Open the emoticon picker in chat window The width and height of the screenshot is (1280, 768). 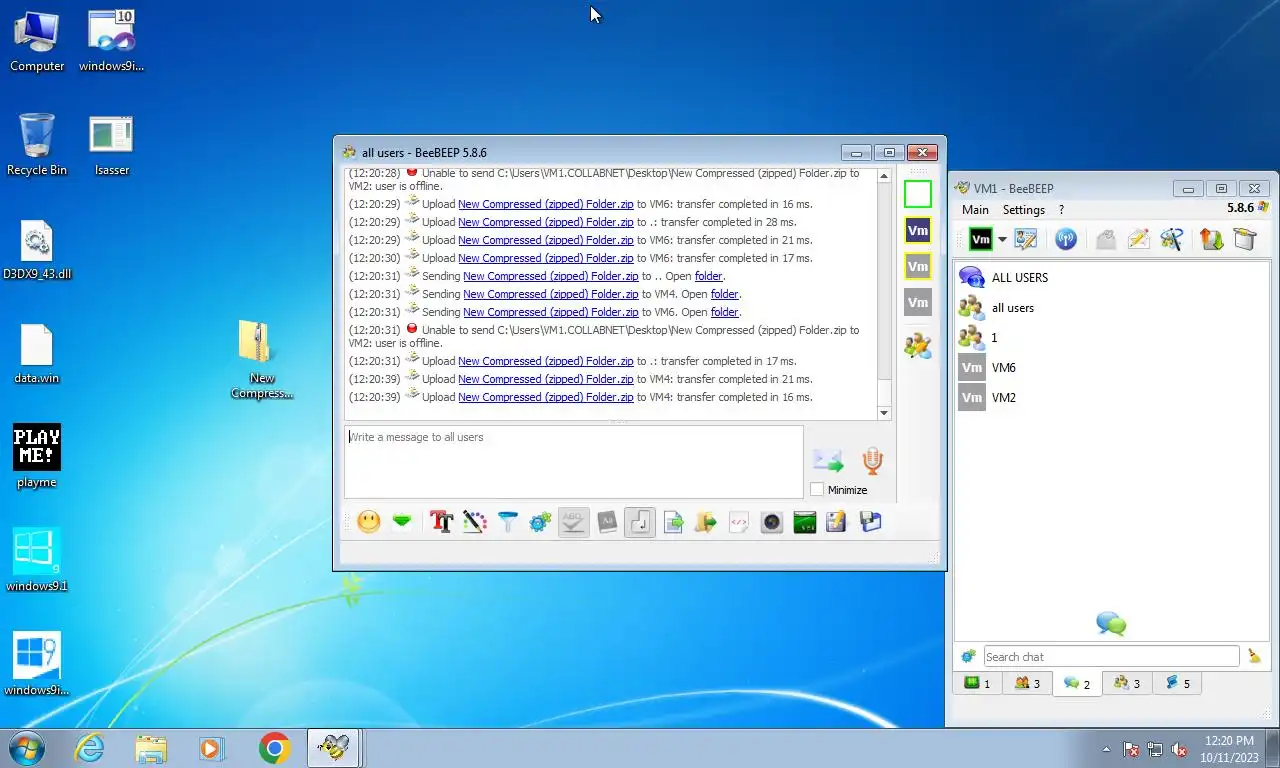369,522
